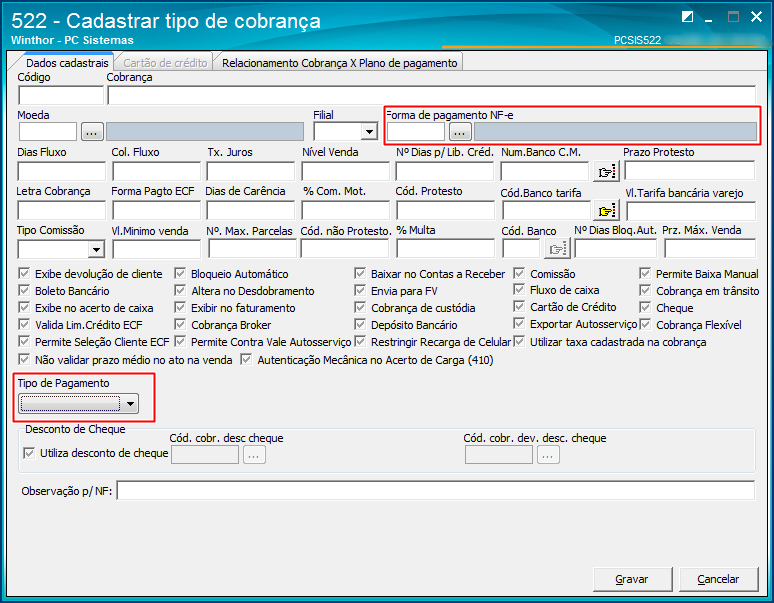The width and height of the screenshot is (774, 603).
Task: Minimize the Cadastrar tipo de cobrança window
Action: click(709, 18)
